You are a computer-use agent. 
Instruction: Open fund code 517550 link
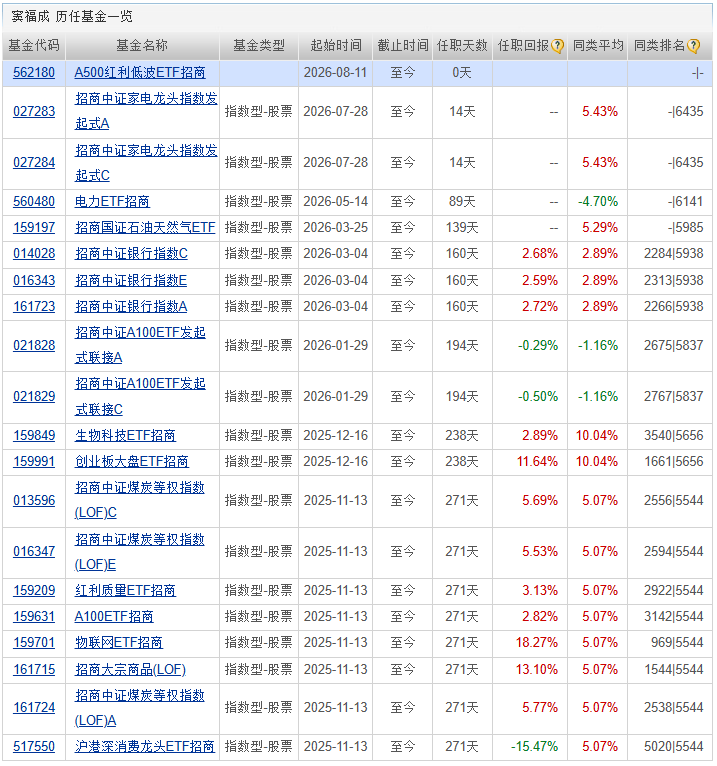tap(34, 747)
